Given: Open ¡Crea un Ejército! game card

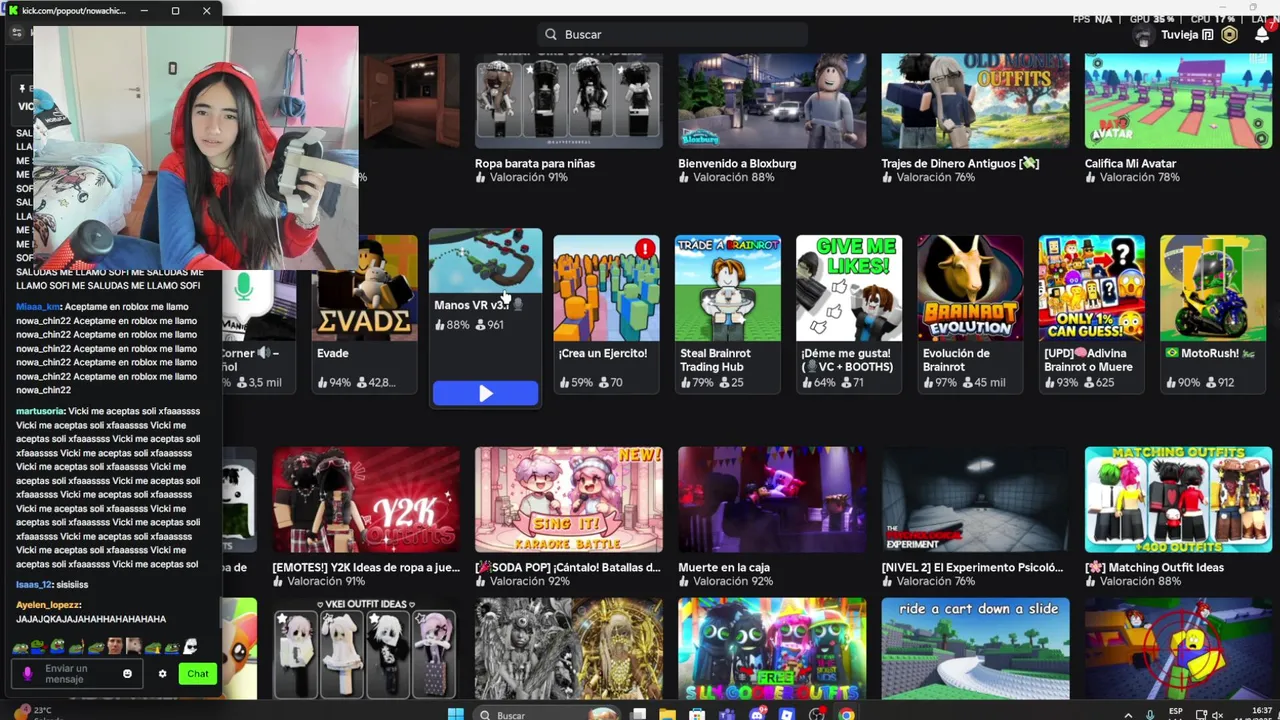Looking at the screenshot, I should [606, 313].
